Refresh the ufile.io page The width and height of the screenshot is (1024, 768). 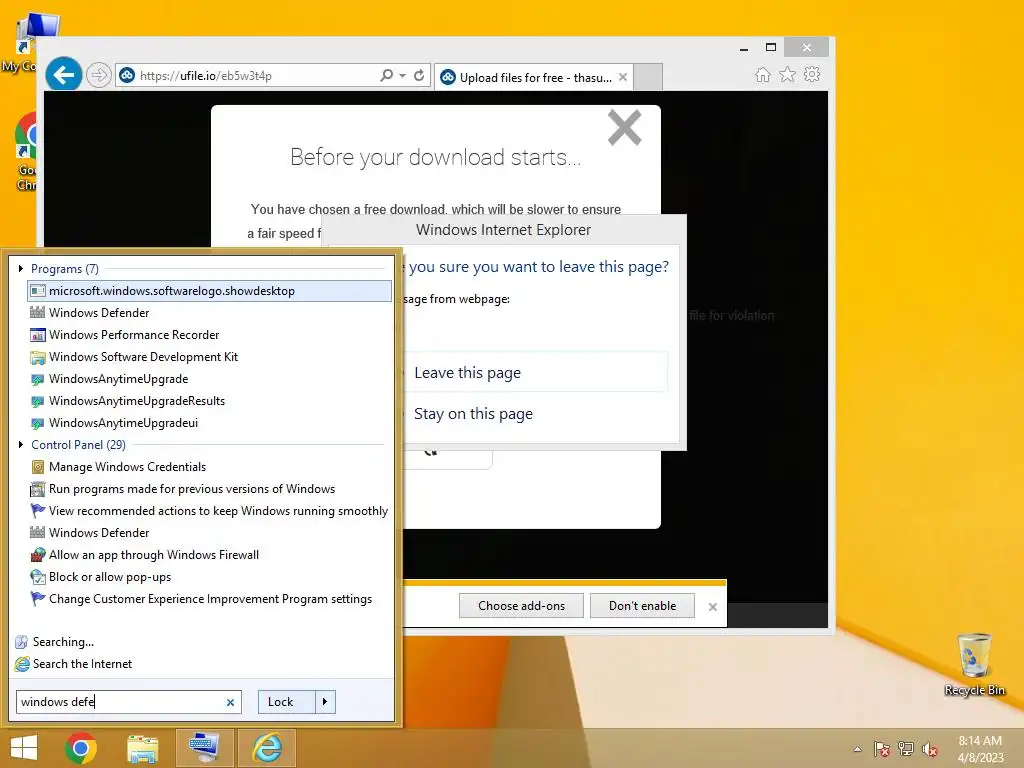[x=419, y=75]
